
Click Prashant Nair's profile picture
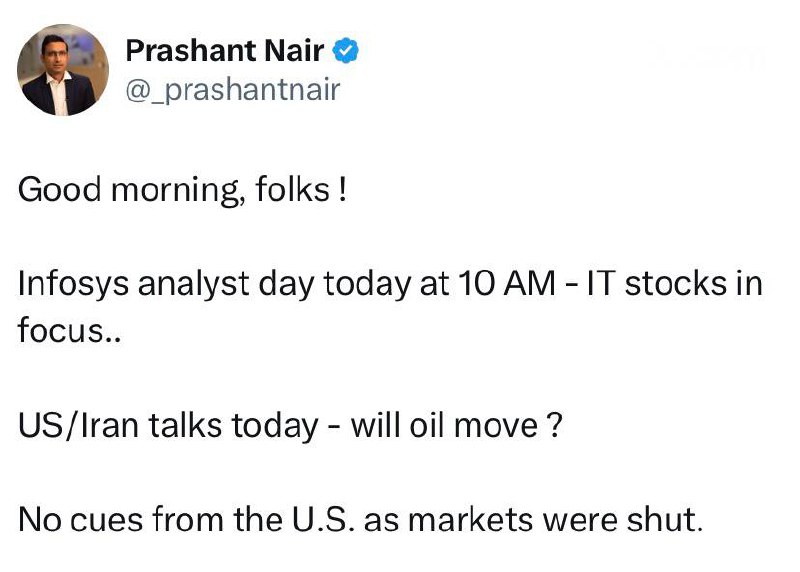(x=63, y=70)
